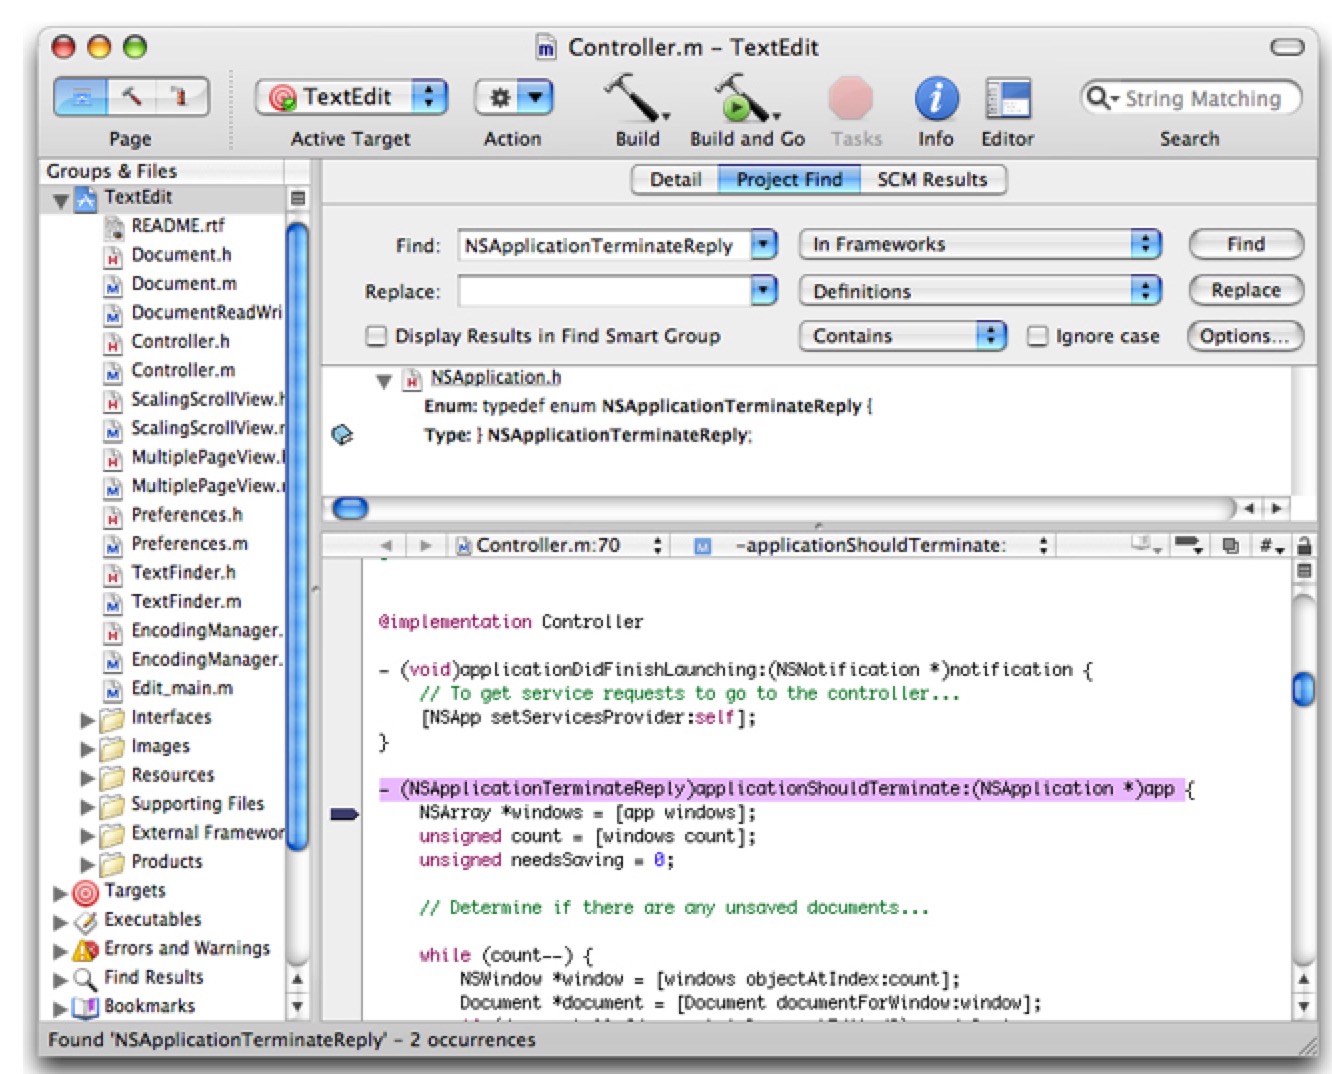
Task: Click the Groups & Files scrollbar thumb
Action: tap(297, 537)
